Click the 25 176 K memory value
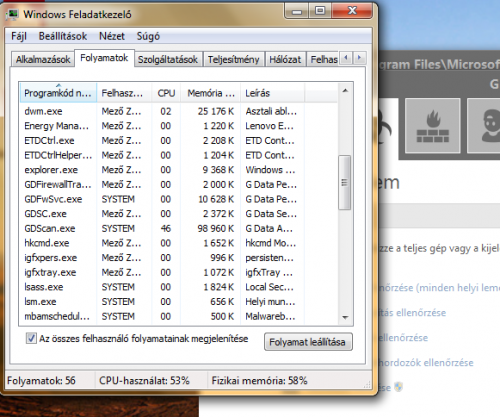Screen dimensions: 500x417 (x=216, y=111)
